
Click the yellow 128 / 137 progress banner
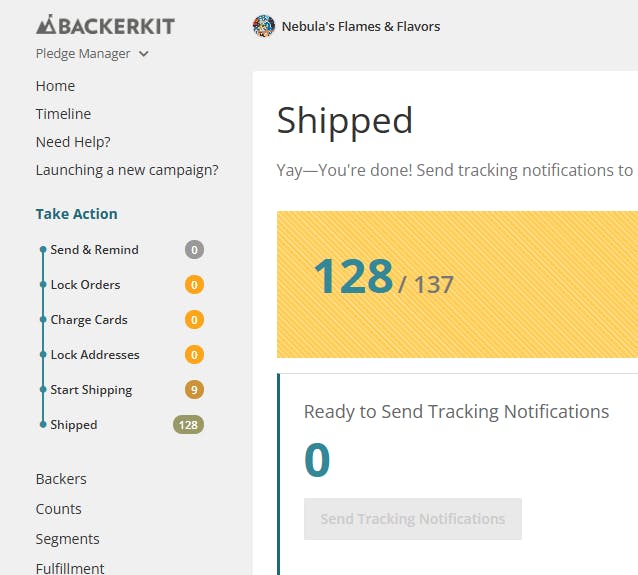[457, 284]
